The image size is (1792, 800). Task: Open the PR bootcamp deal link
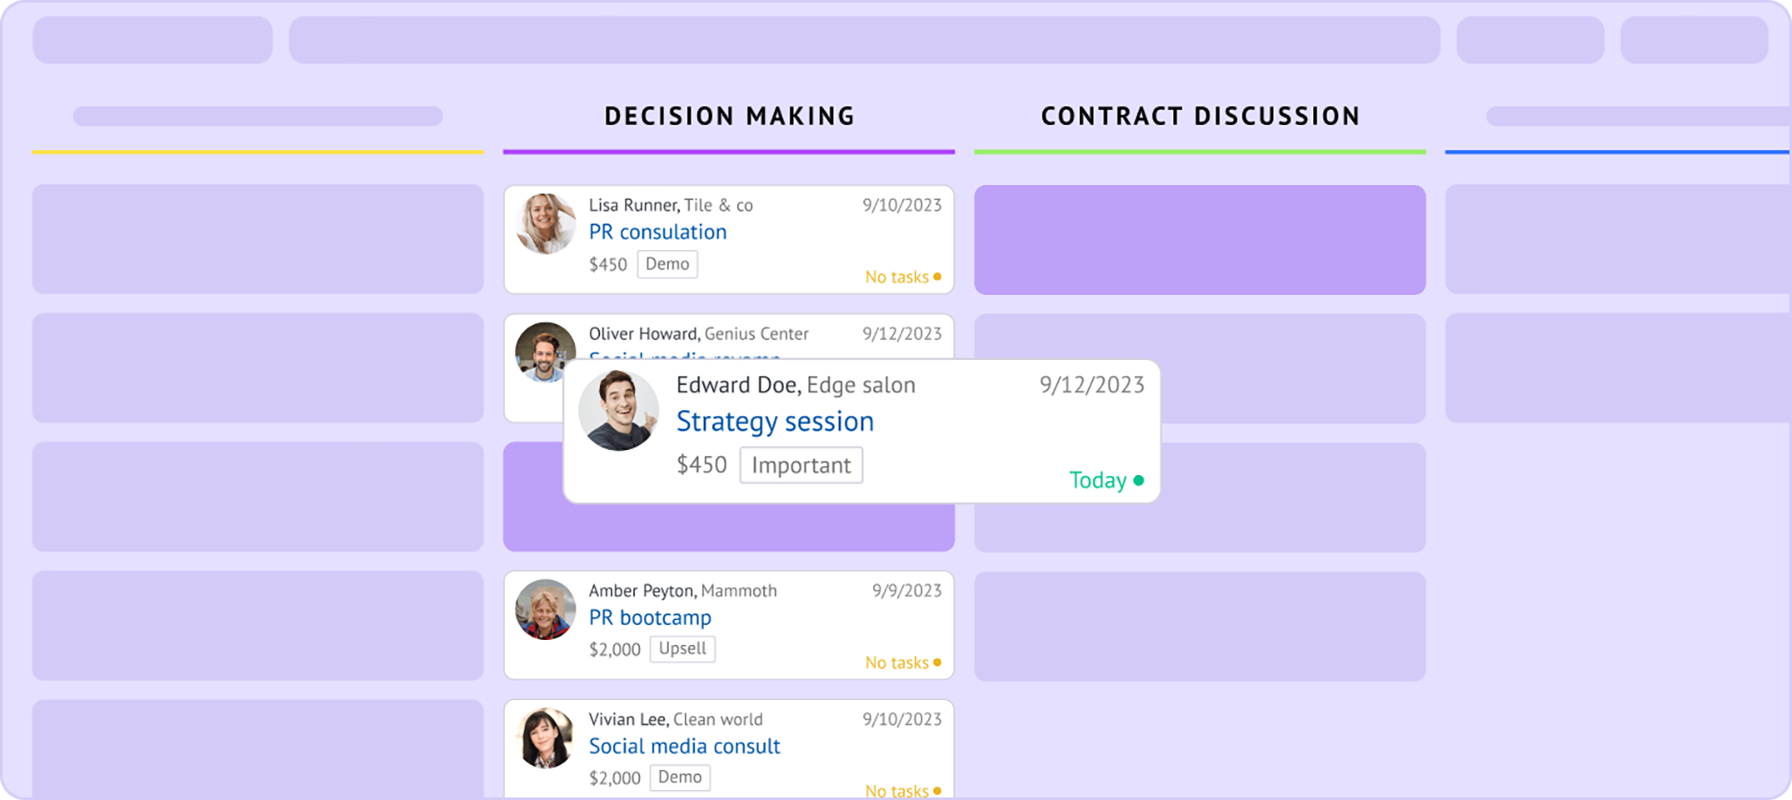click(x=649, y=618)
